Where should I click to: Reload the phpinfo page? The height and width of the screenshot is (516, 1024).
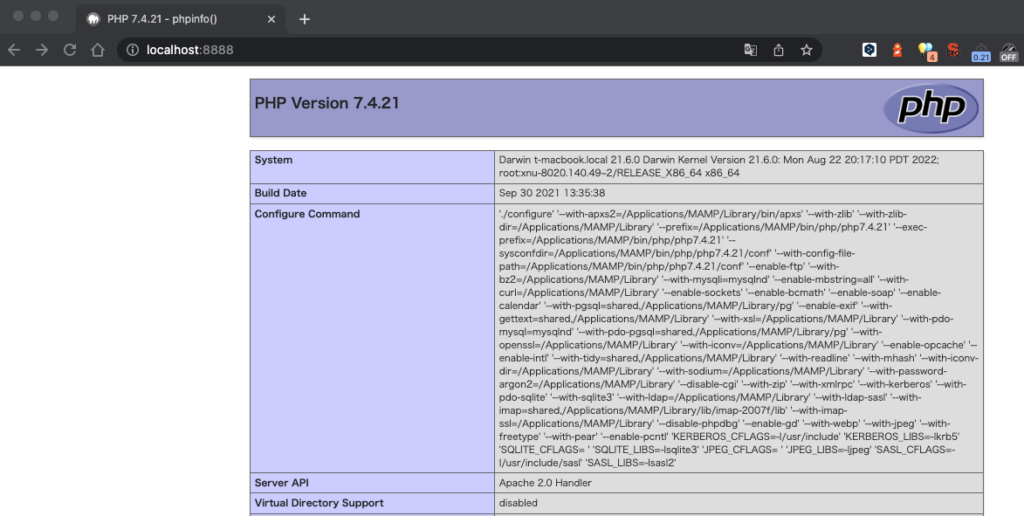click(70, 50)
